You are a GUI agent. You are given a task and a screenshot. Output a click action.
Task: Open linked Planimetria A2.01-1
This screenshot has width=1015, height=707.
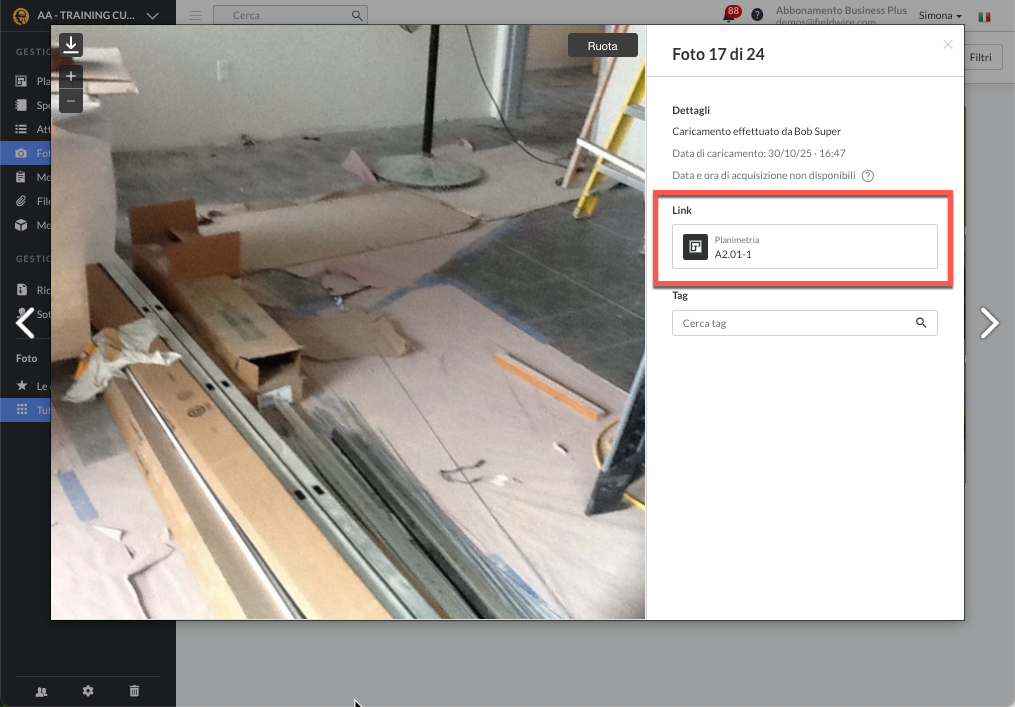tap(804, 247)
